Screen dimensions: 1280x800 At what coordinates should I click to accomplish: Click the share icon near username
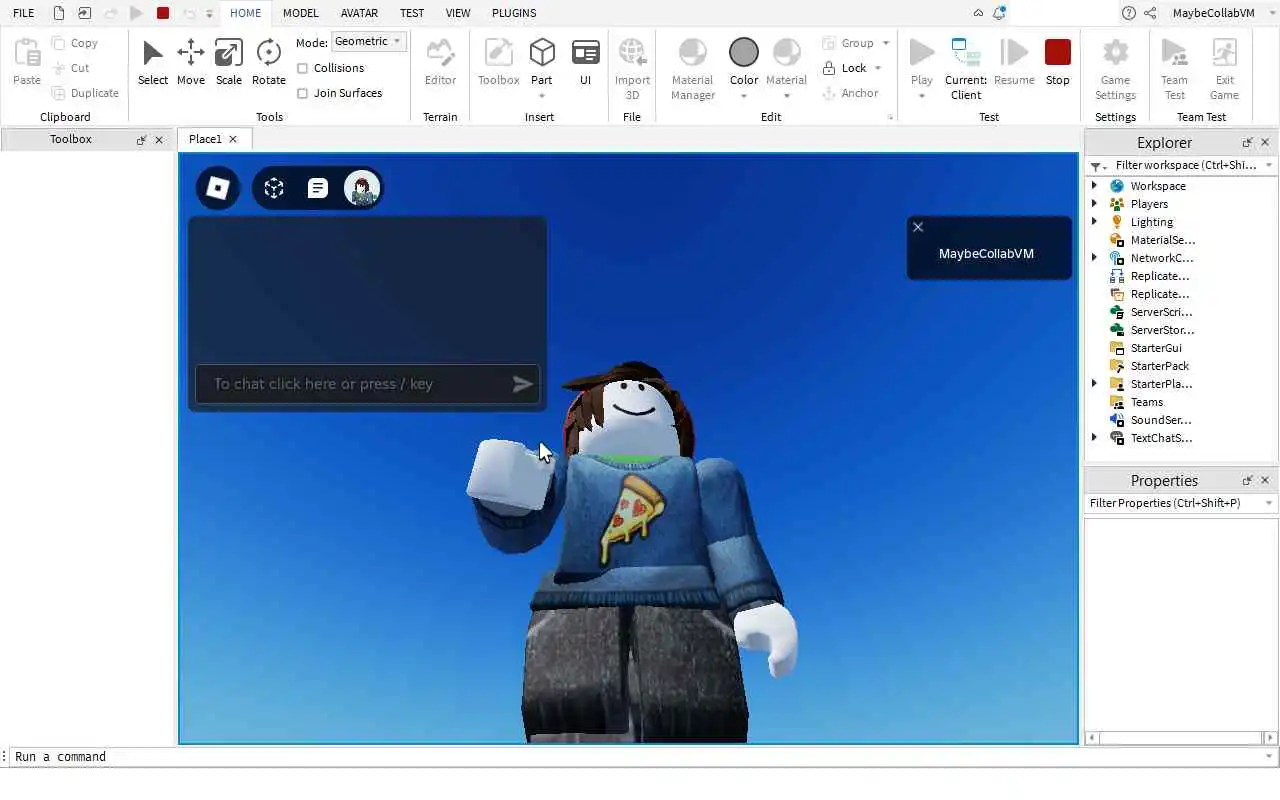point(1150,13)
